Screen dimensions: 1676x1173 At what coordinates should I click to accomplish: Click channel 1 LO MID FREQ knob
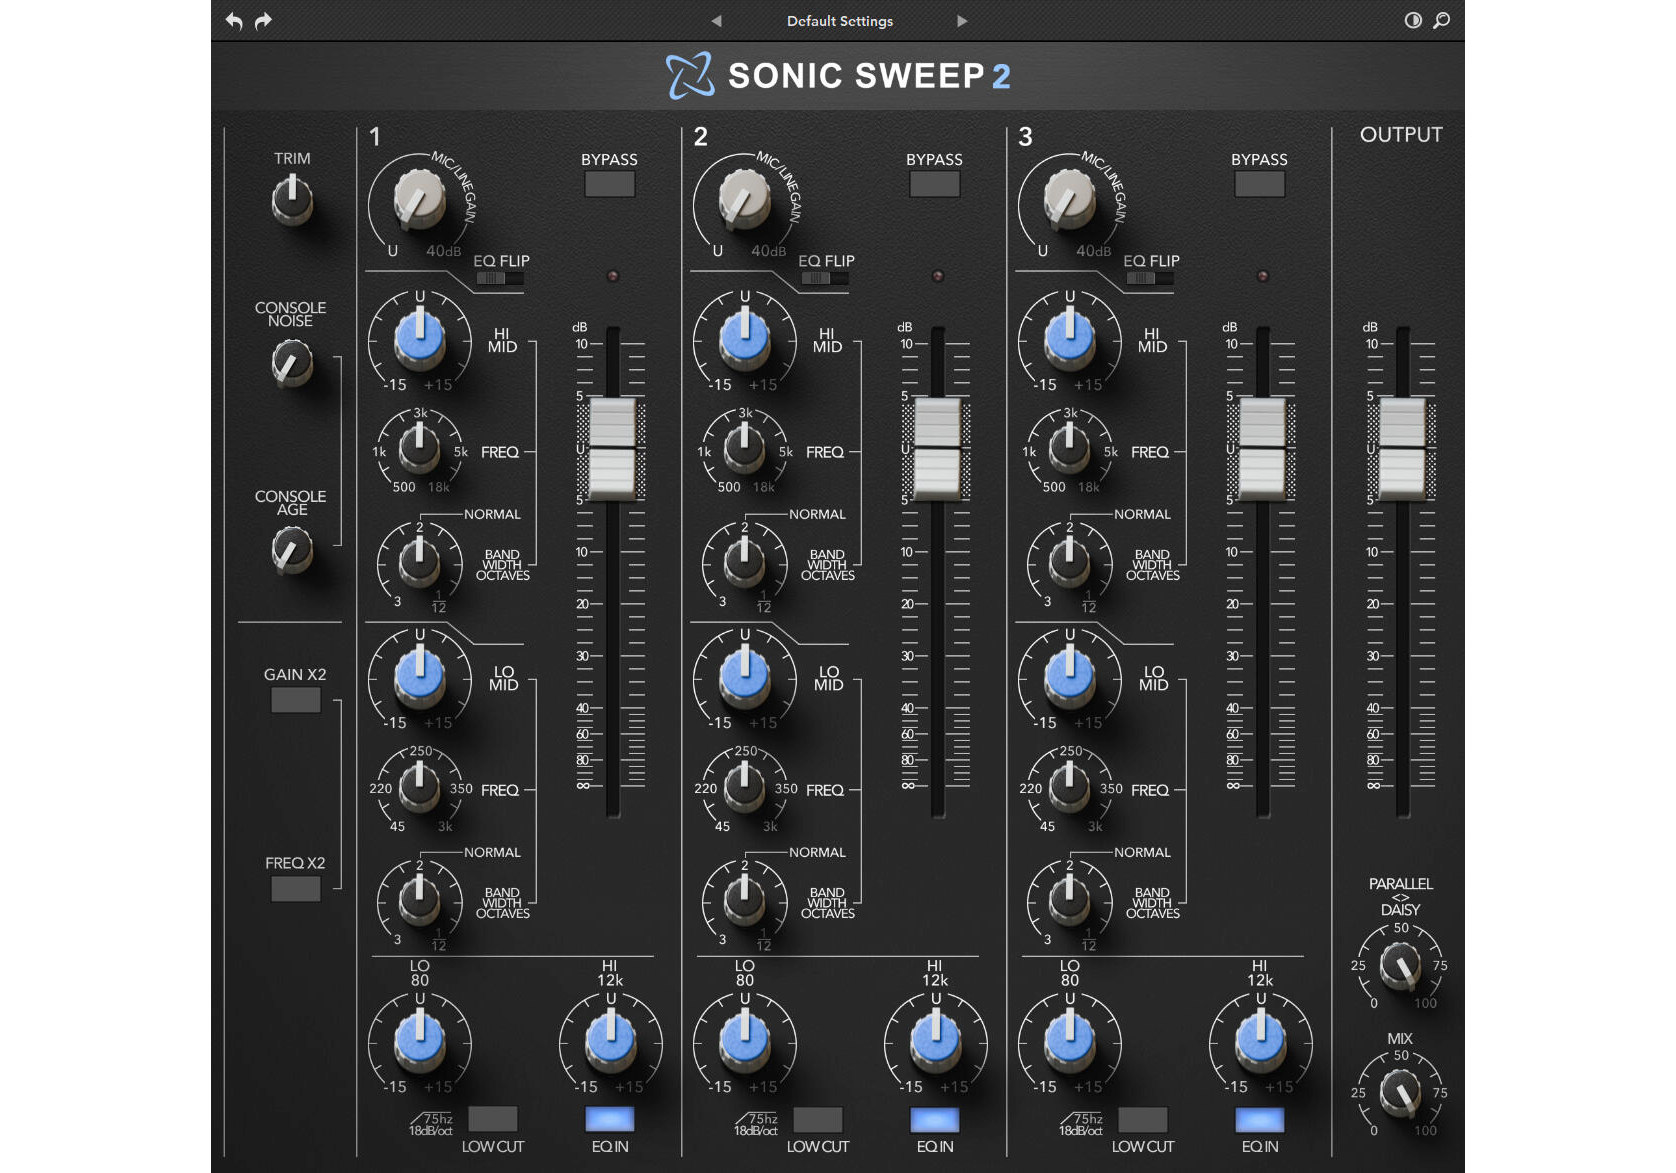pos(420,786)
